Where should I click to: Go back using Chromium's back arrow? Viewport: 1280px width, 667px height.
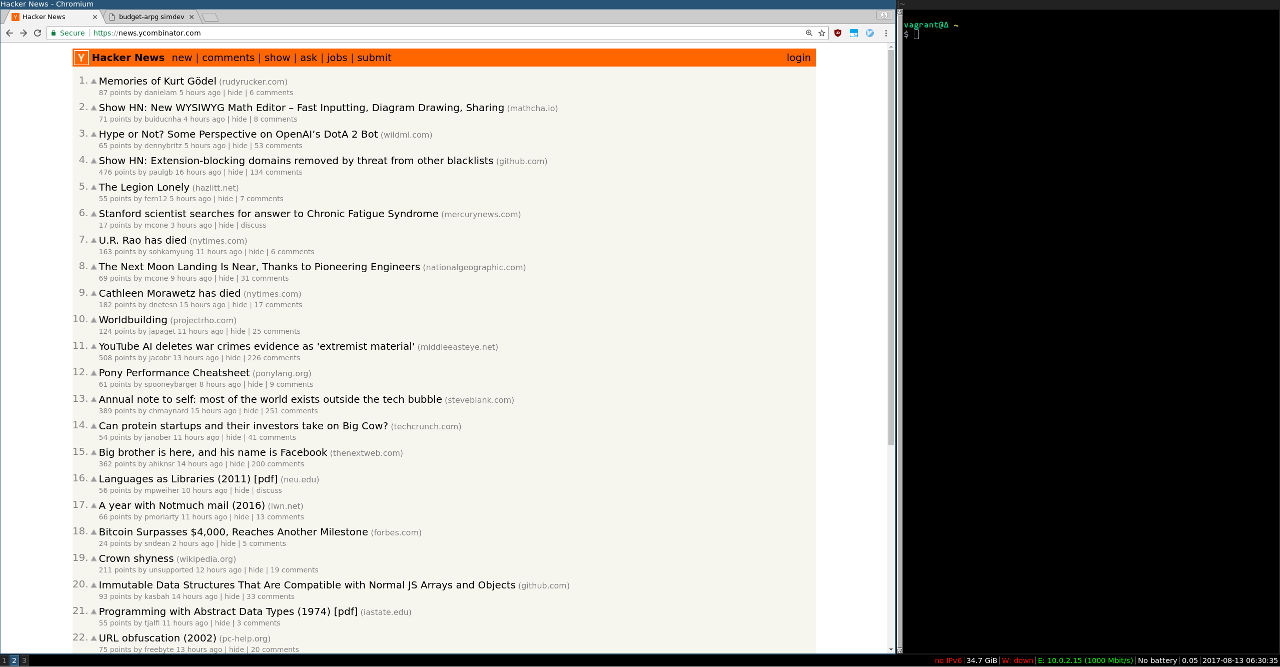pyautogui.click(x=9, y=33)
